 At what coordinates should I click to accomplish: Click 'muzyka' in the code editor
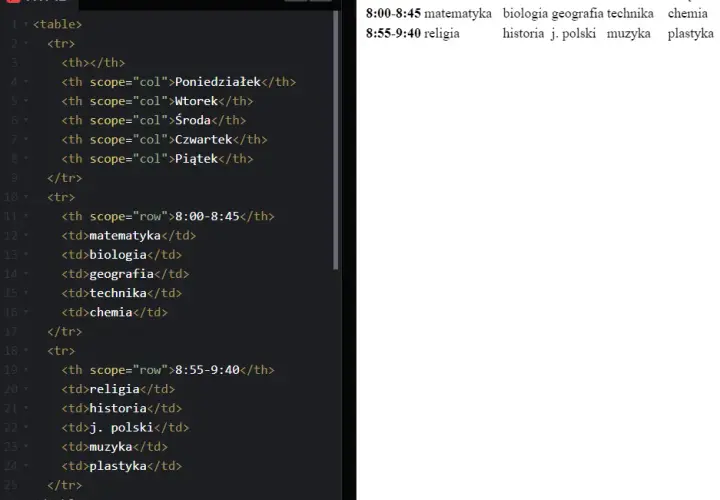111,447
